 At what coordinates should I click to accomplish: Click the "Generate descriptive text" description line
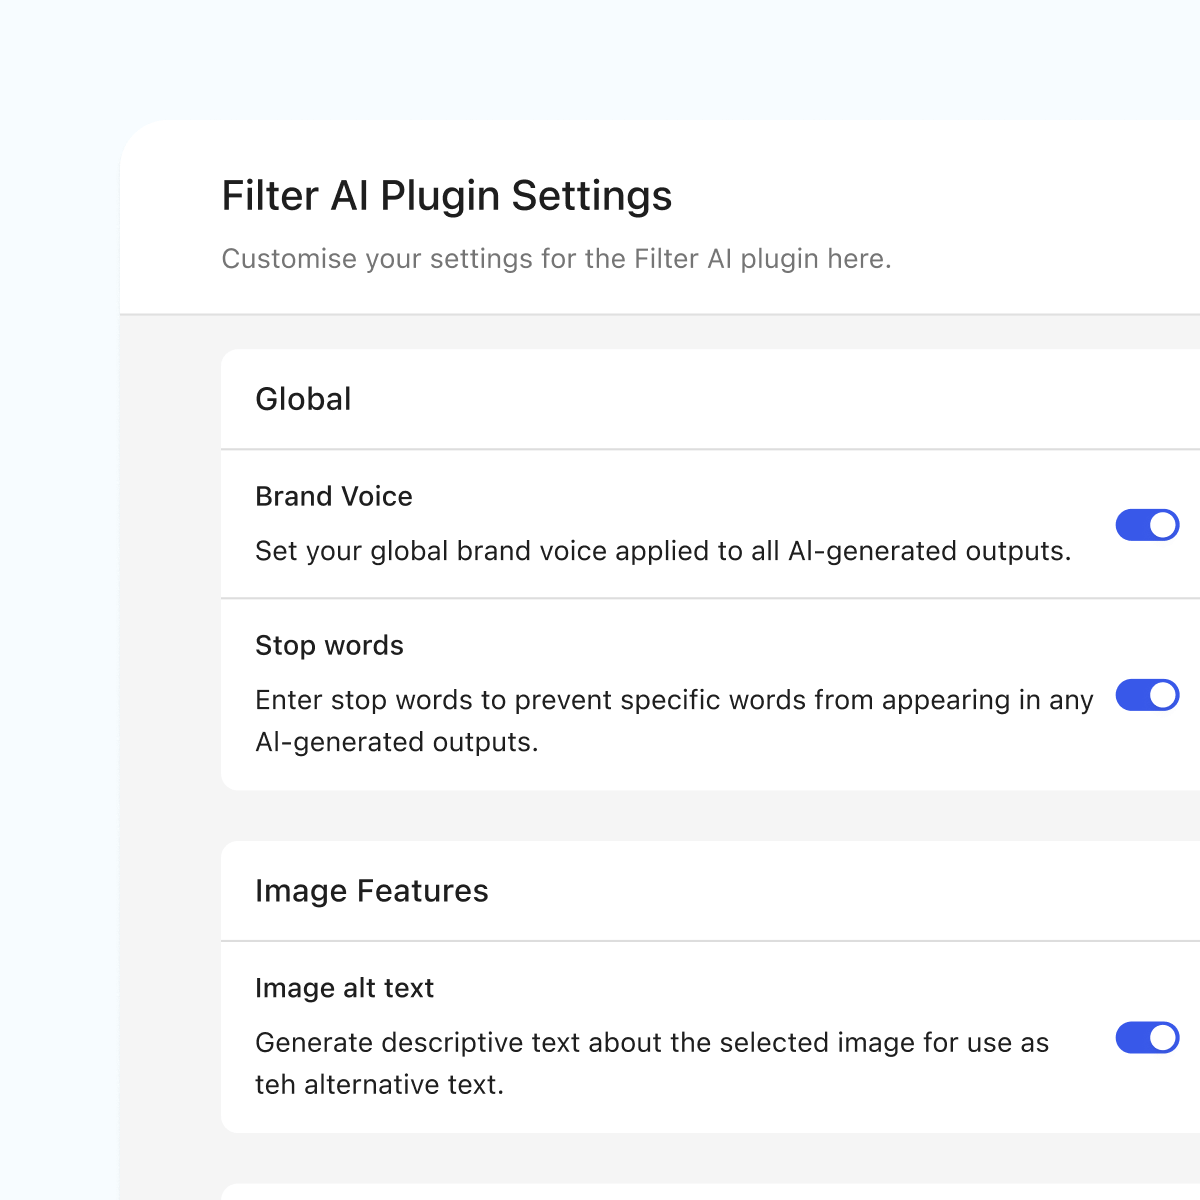coord(651,1043)
